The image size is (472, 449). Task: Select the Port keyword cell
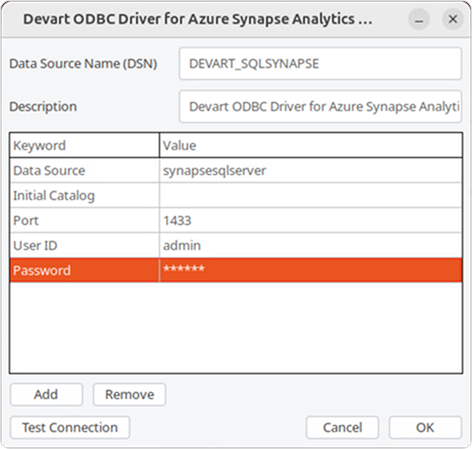click(85, 220)
